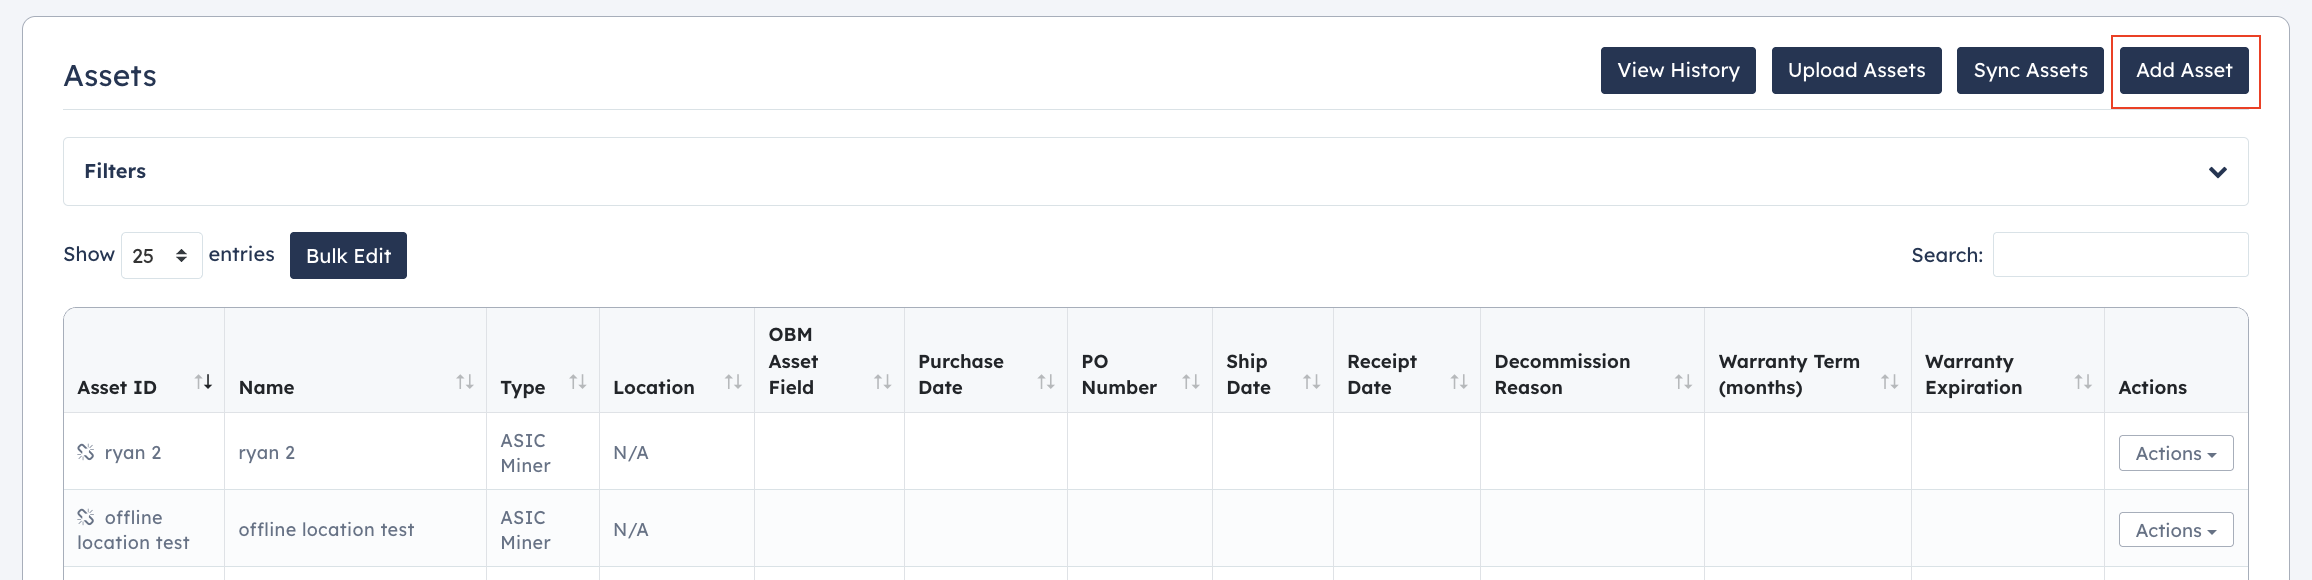This screenshot has height=580, width=2312.
Task: Open Actions dropdown for ryan 2 row
Action: coord(2176,453)
